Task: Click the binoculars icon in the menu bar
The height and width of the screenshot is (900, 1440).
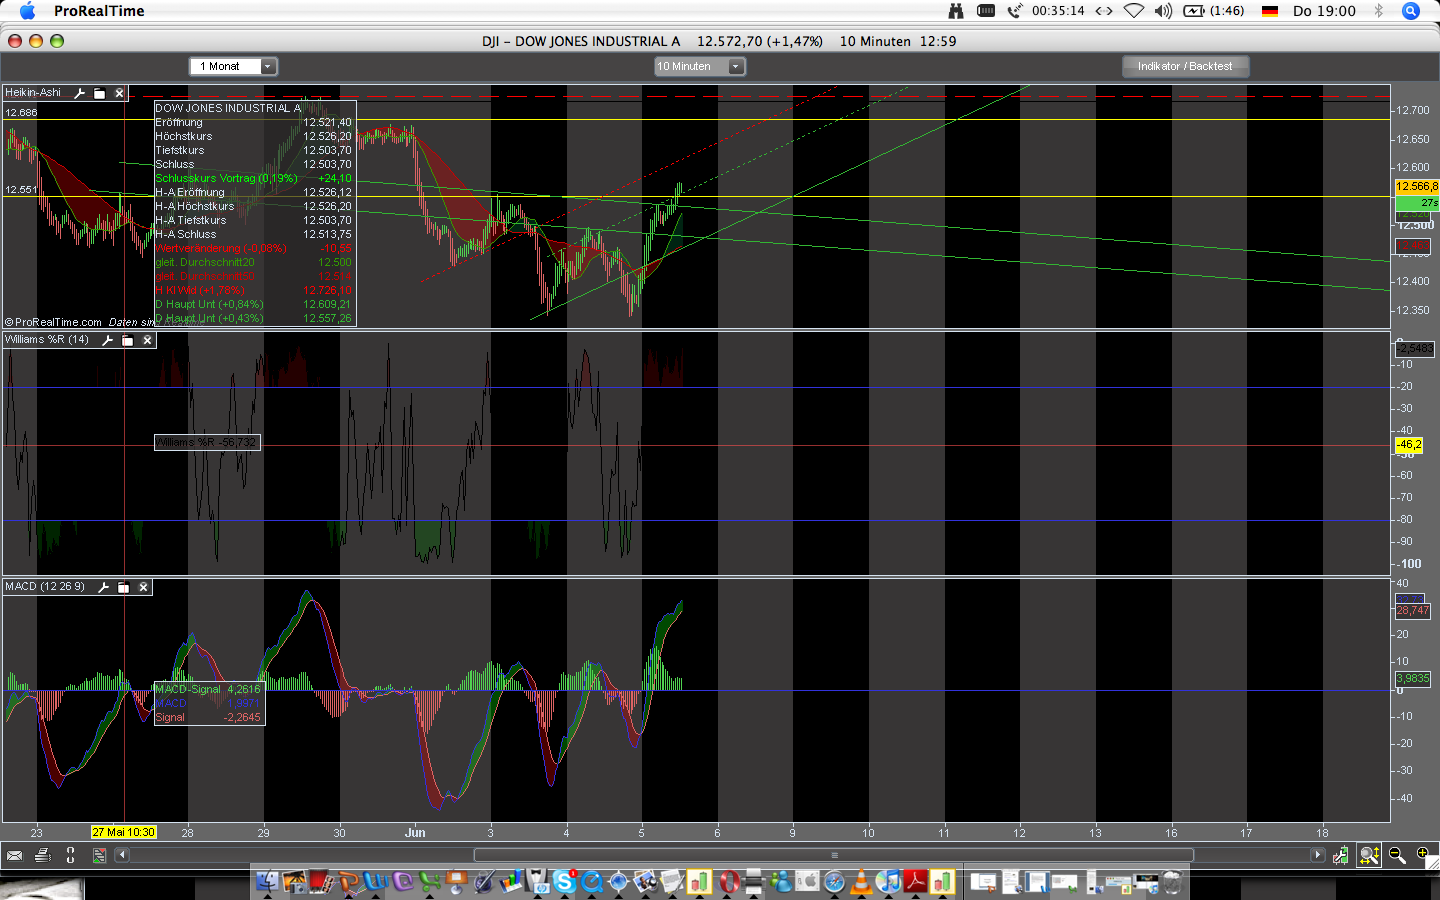Action: [x=956, y=11]
